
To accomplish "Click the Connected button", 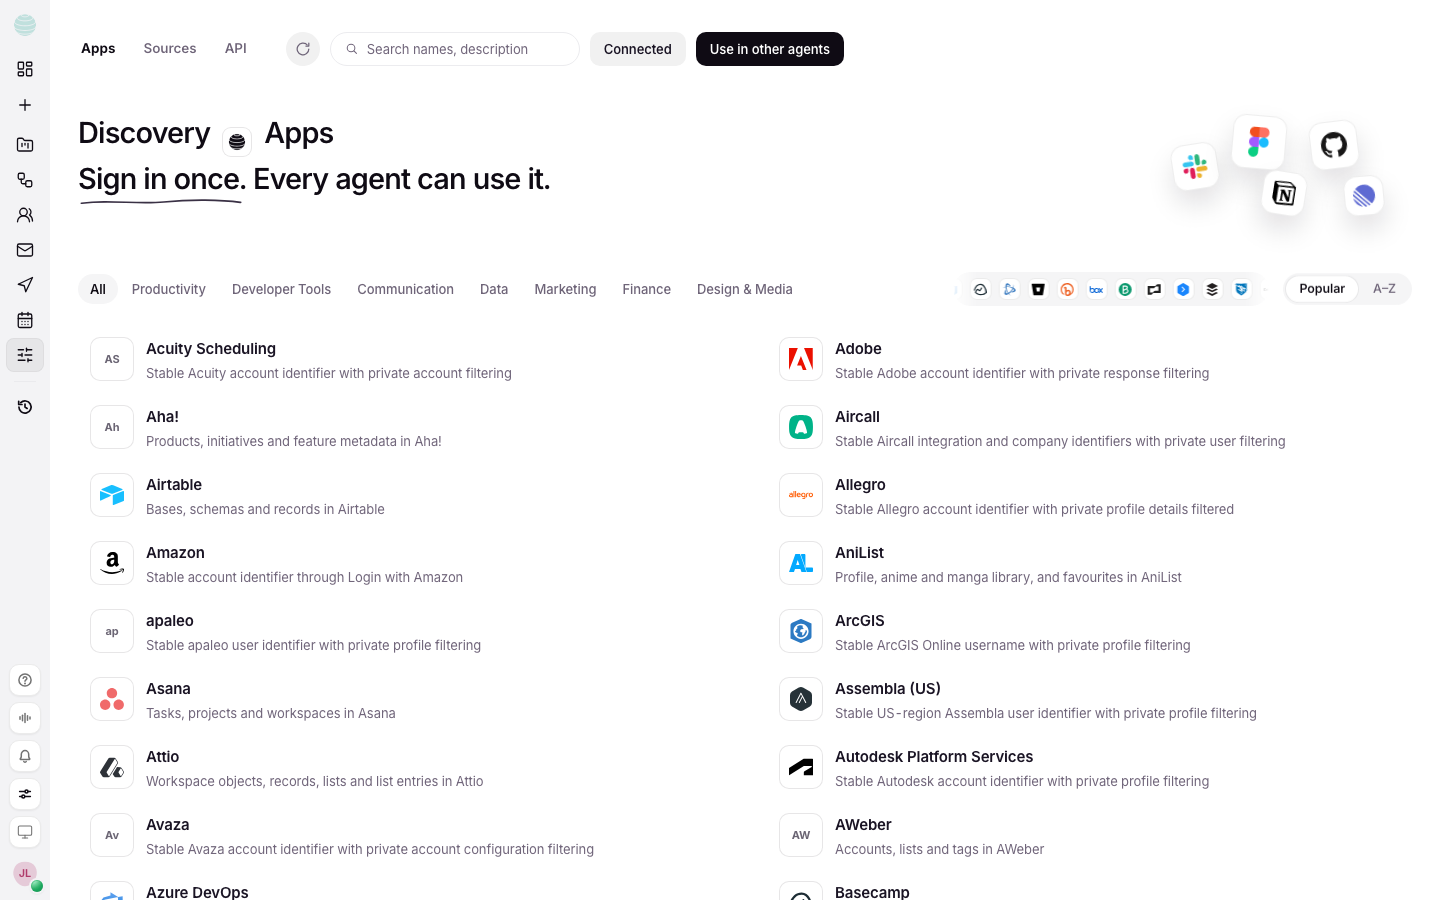I will (638, 49).
